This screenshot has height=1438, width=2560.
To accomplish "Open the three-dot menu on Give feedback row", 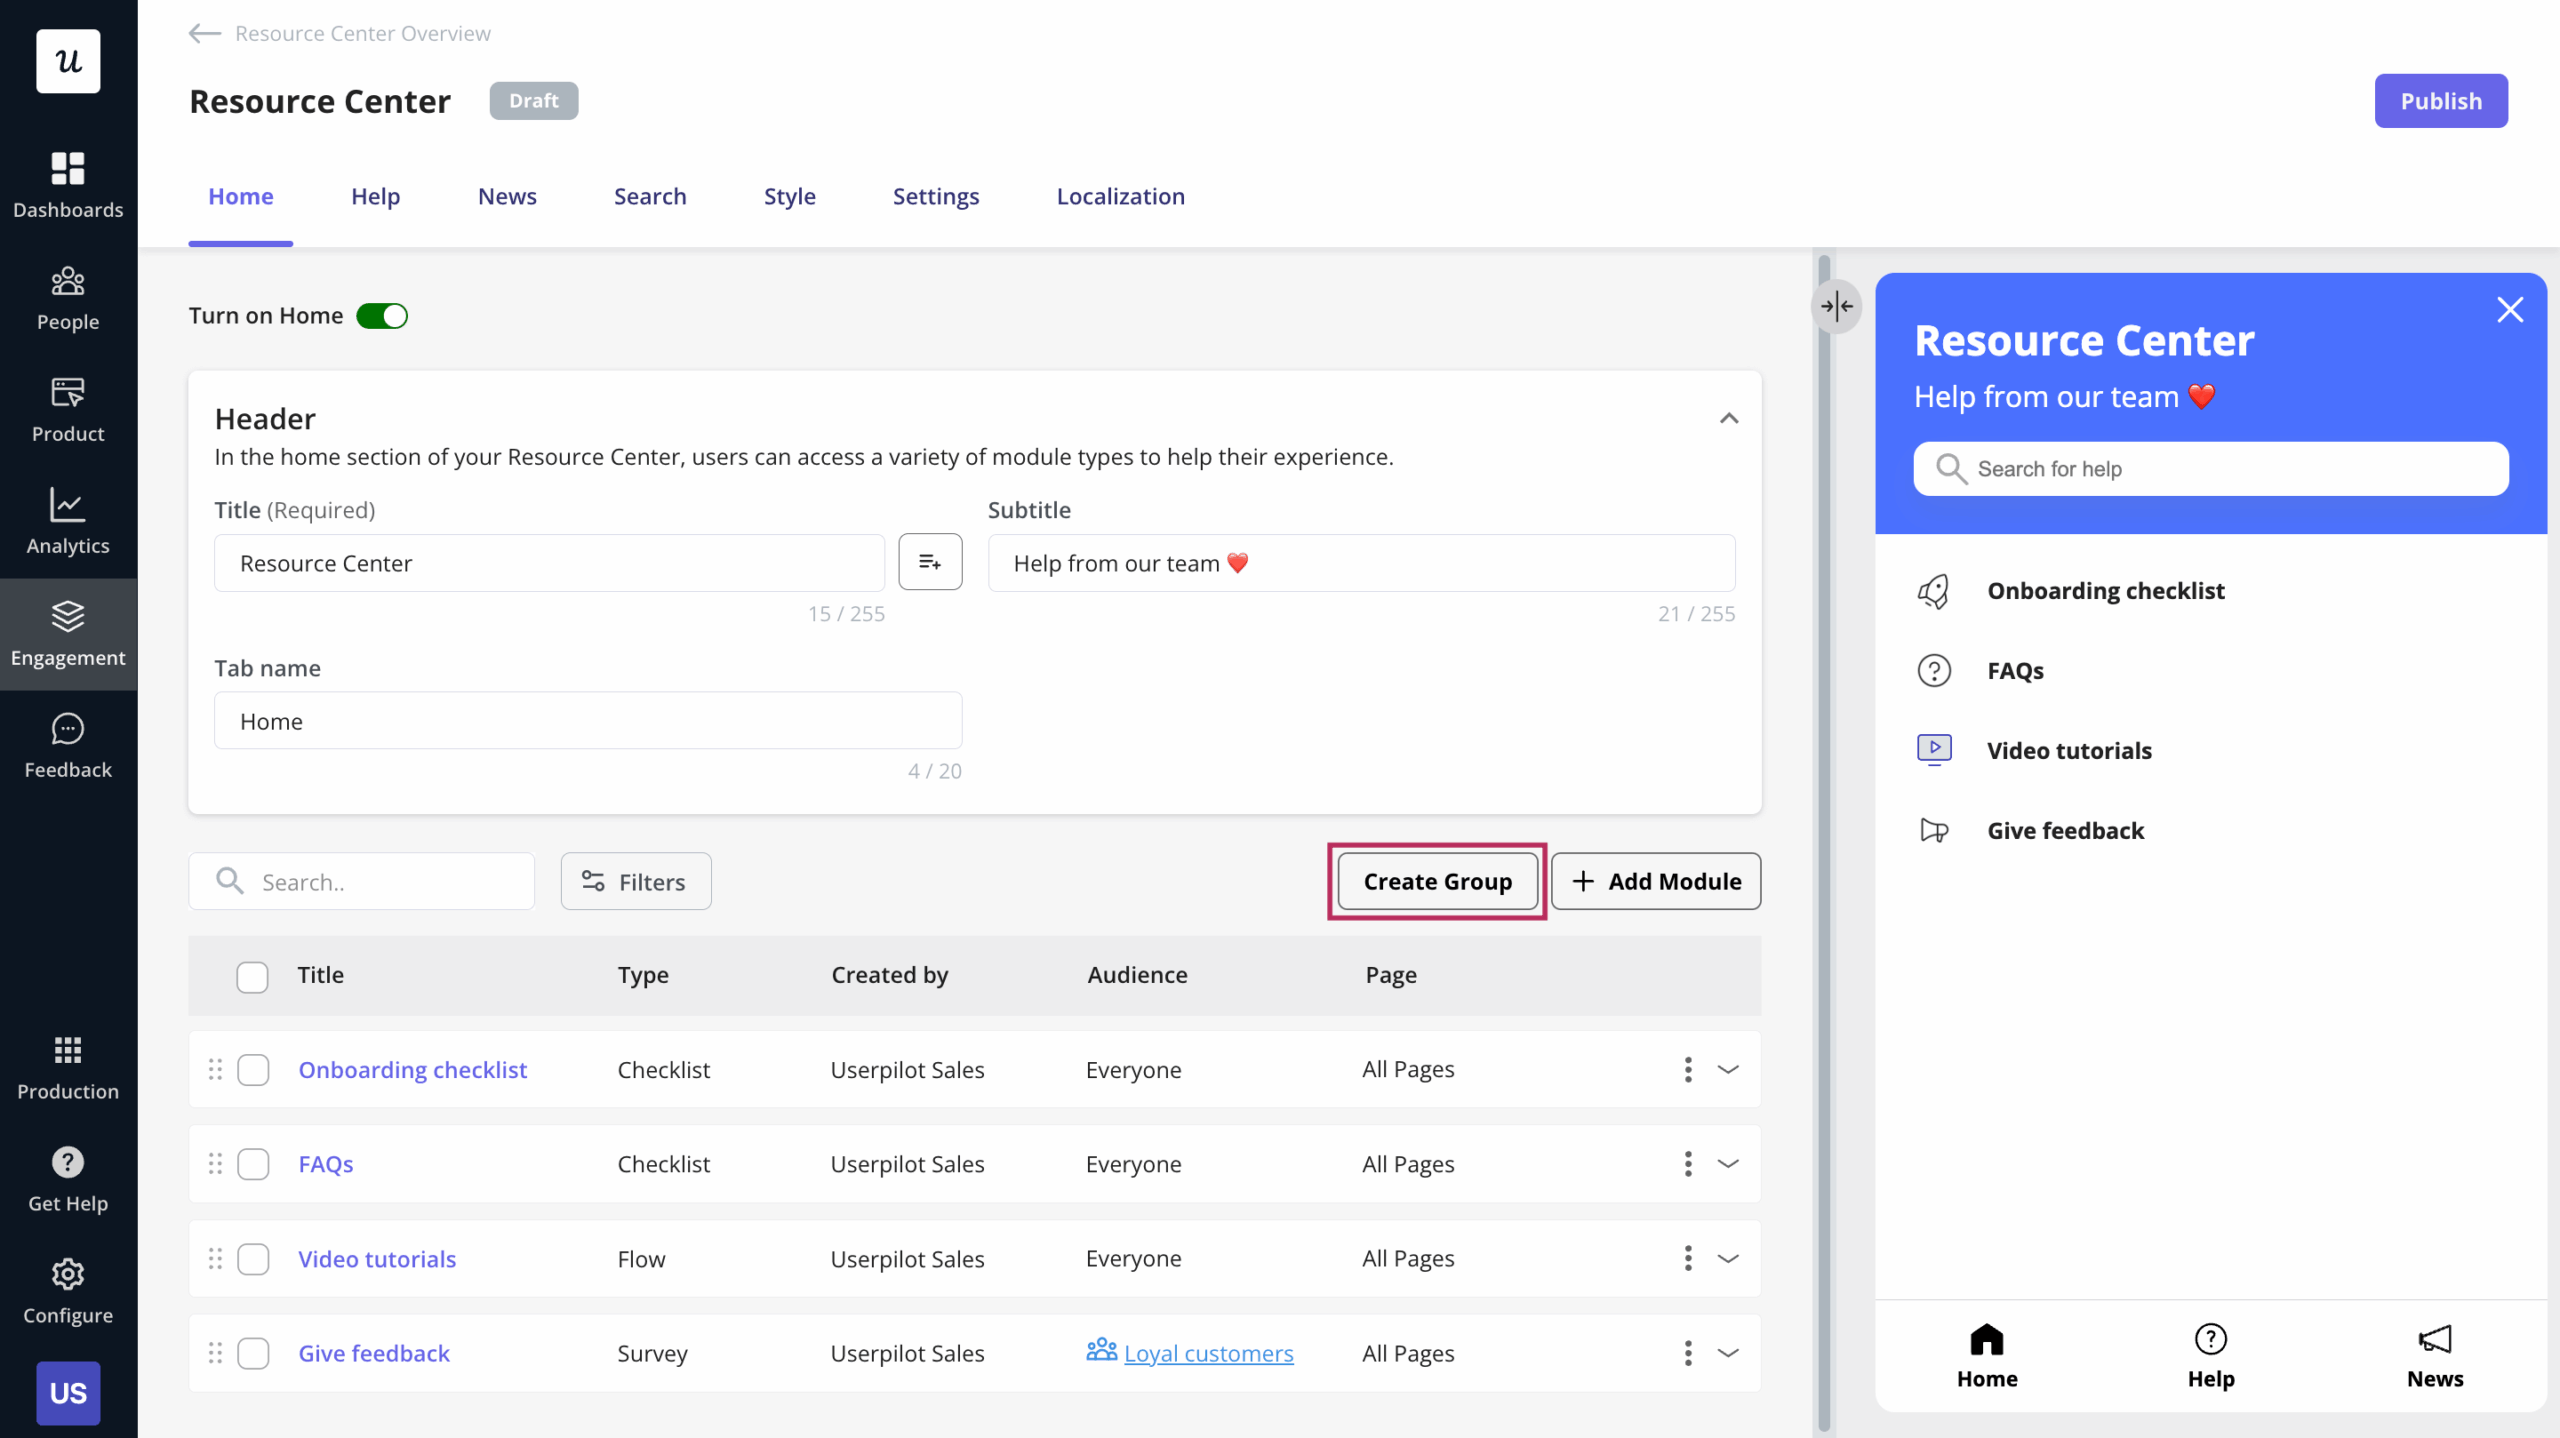I will [1687, 1353].
